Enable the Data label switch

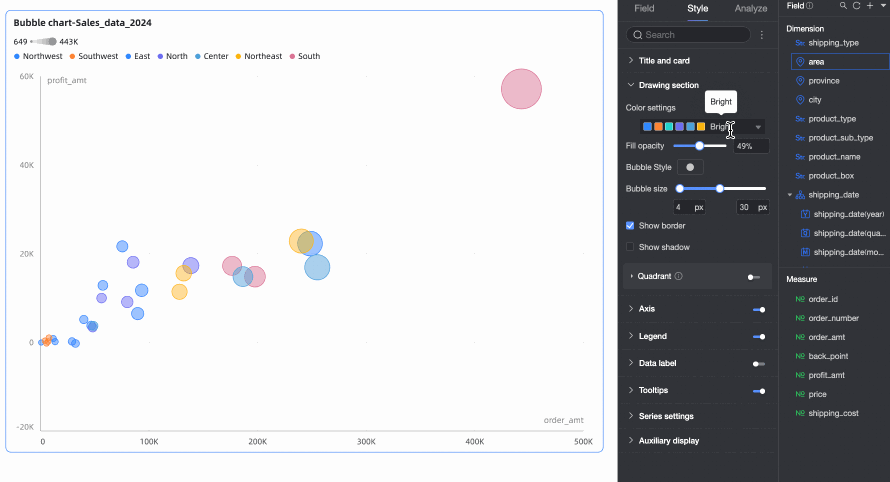pyautogui.click(x=759, y=364)
